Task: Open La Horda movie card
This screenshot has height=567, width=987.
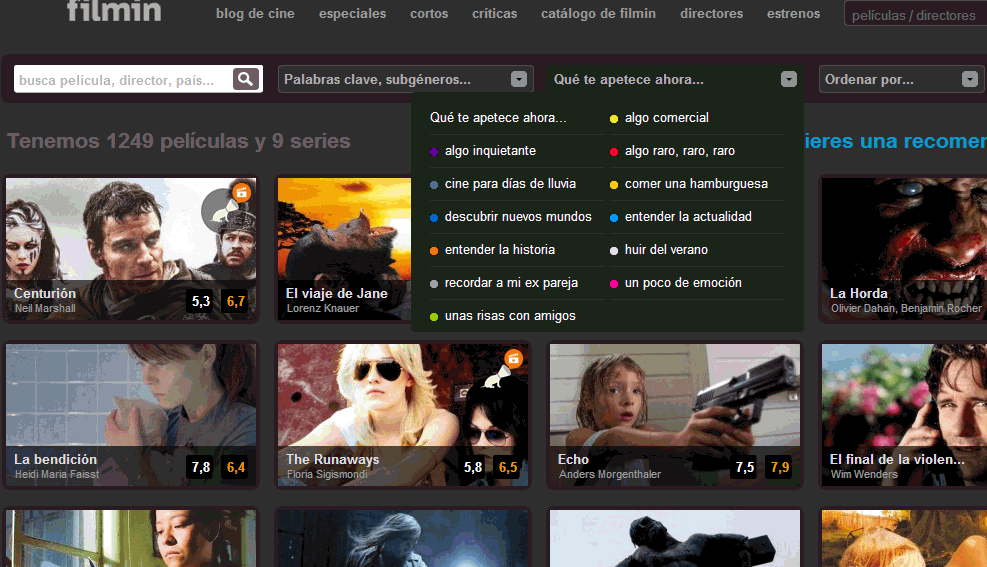Action: 904,249
